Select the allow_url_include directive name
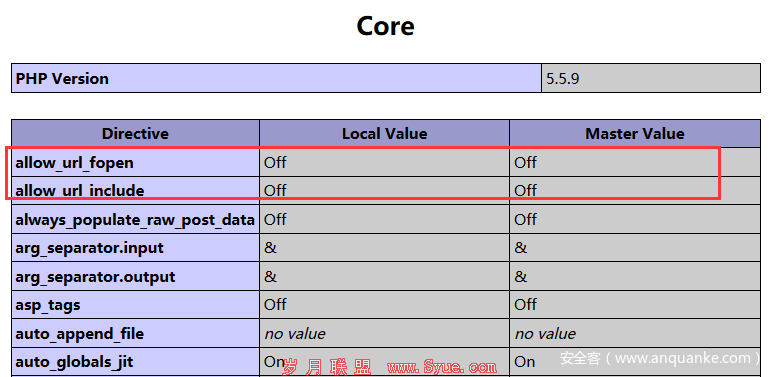This screenshot has width=776, height=377. coord(80,190)
